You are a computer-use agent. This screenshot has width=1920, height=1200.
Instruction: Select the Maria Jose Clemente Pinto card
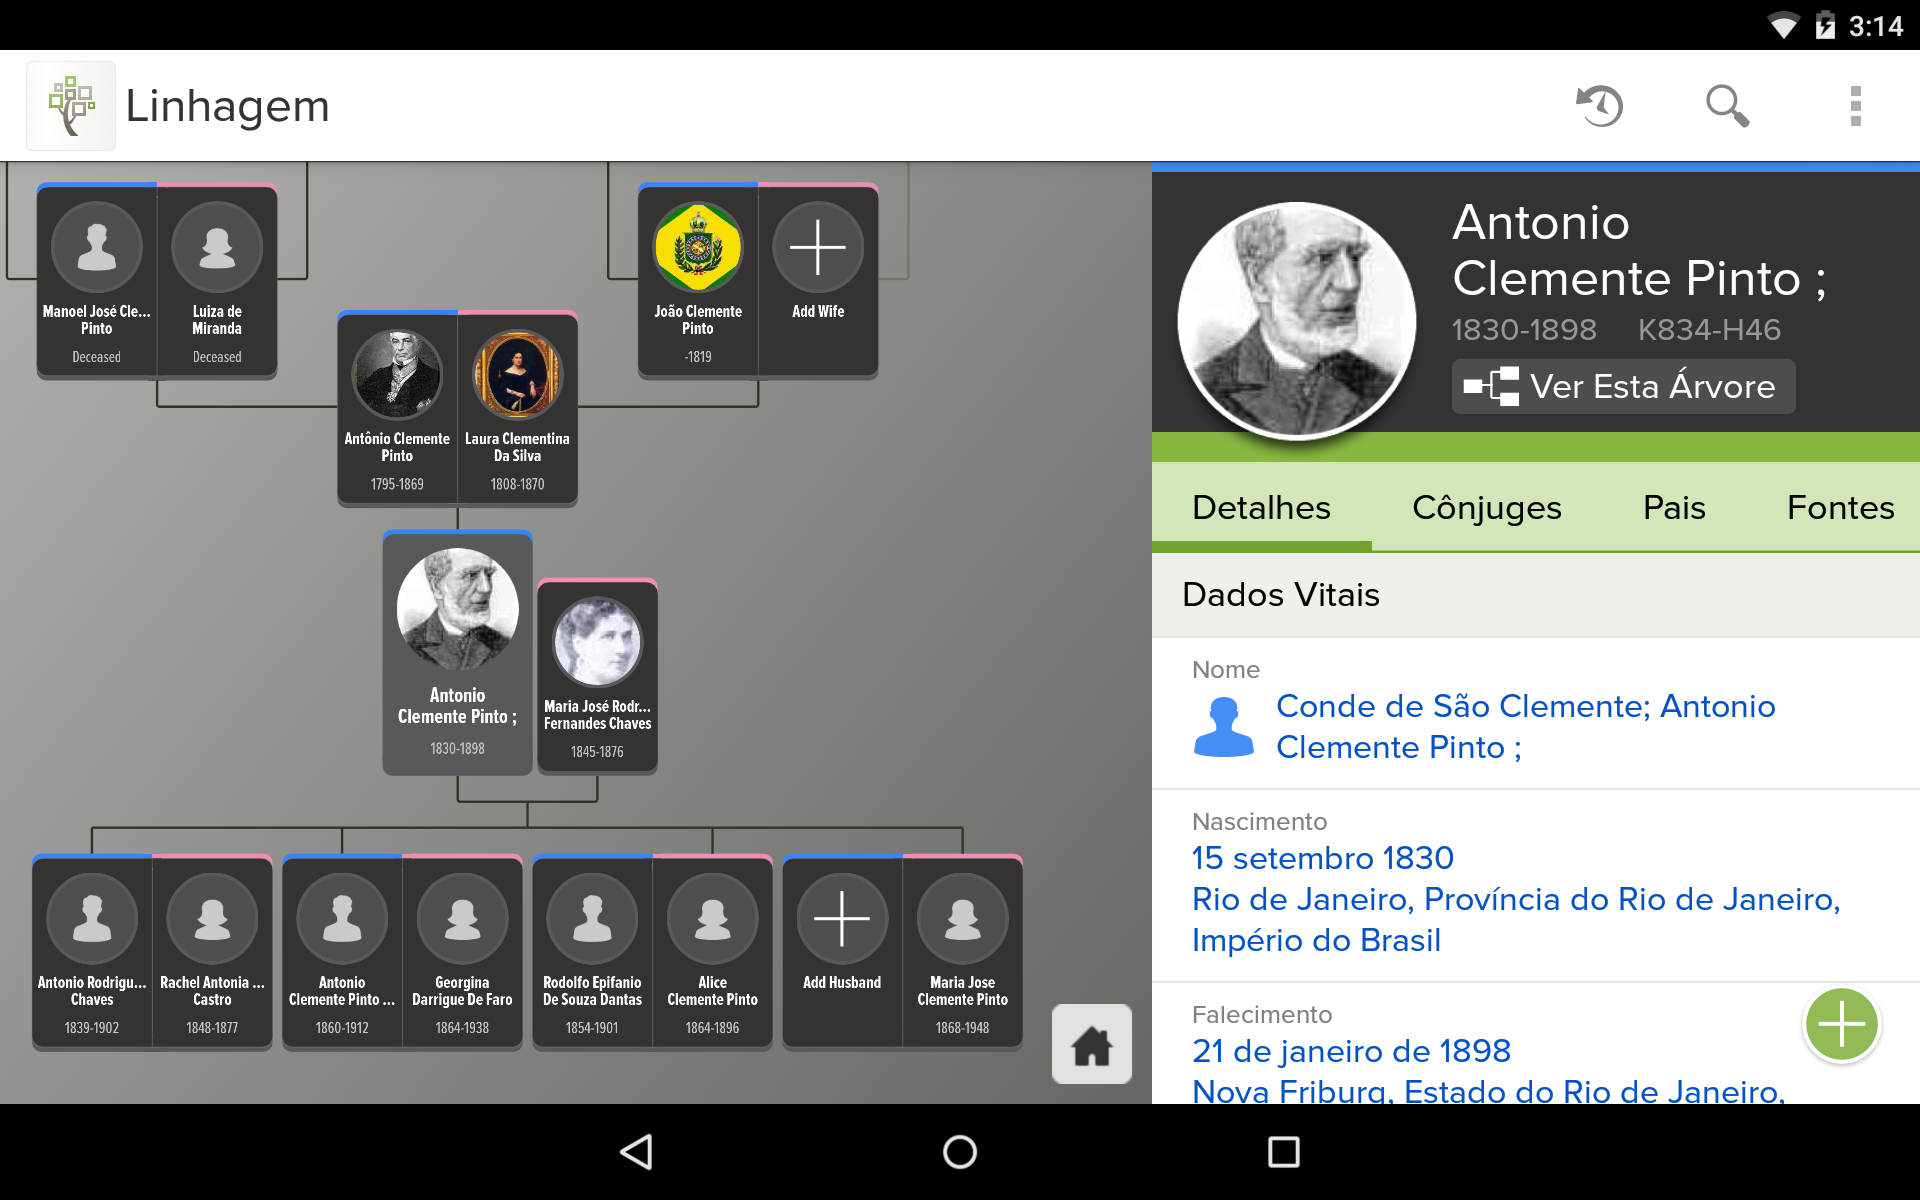(x=962, y=950)
